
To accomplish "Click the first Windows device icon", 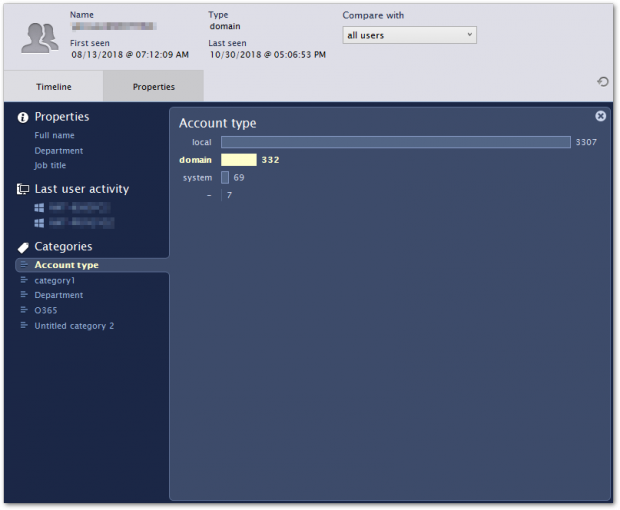I will point(40,207).
